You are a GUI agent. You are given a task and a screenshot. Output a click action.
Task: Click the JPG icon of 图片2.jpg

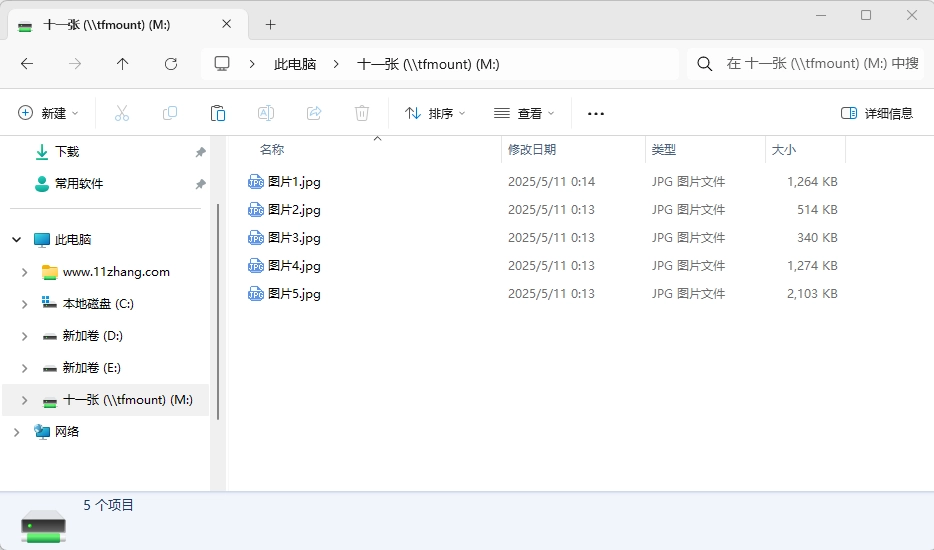point(256,210)
